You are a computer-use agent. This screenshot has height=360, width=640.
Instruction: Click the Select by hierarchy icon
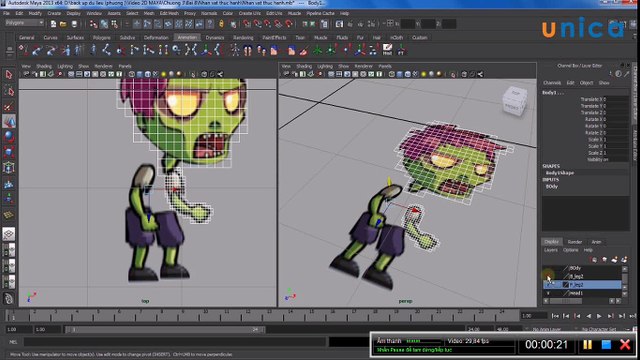pyautogui.click(x=93, y=24)
